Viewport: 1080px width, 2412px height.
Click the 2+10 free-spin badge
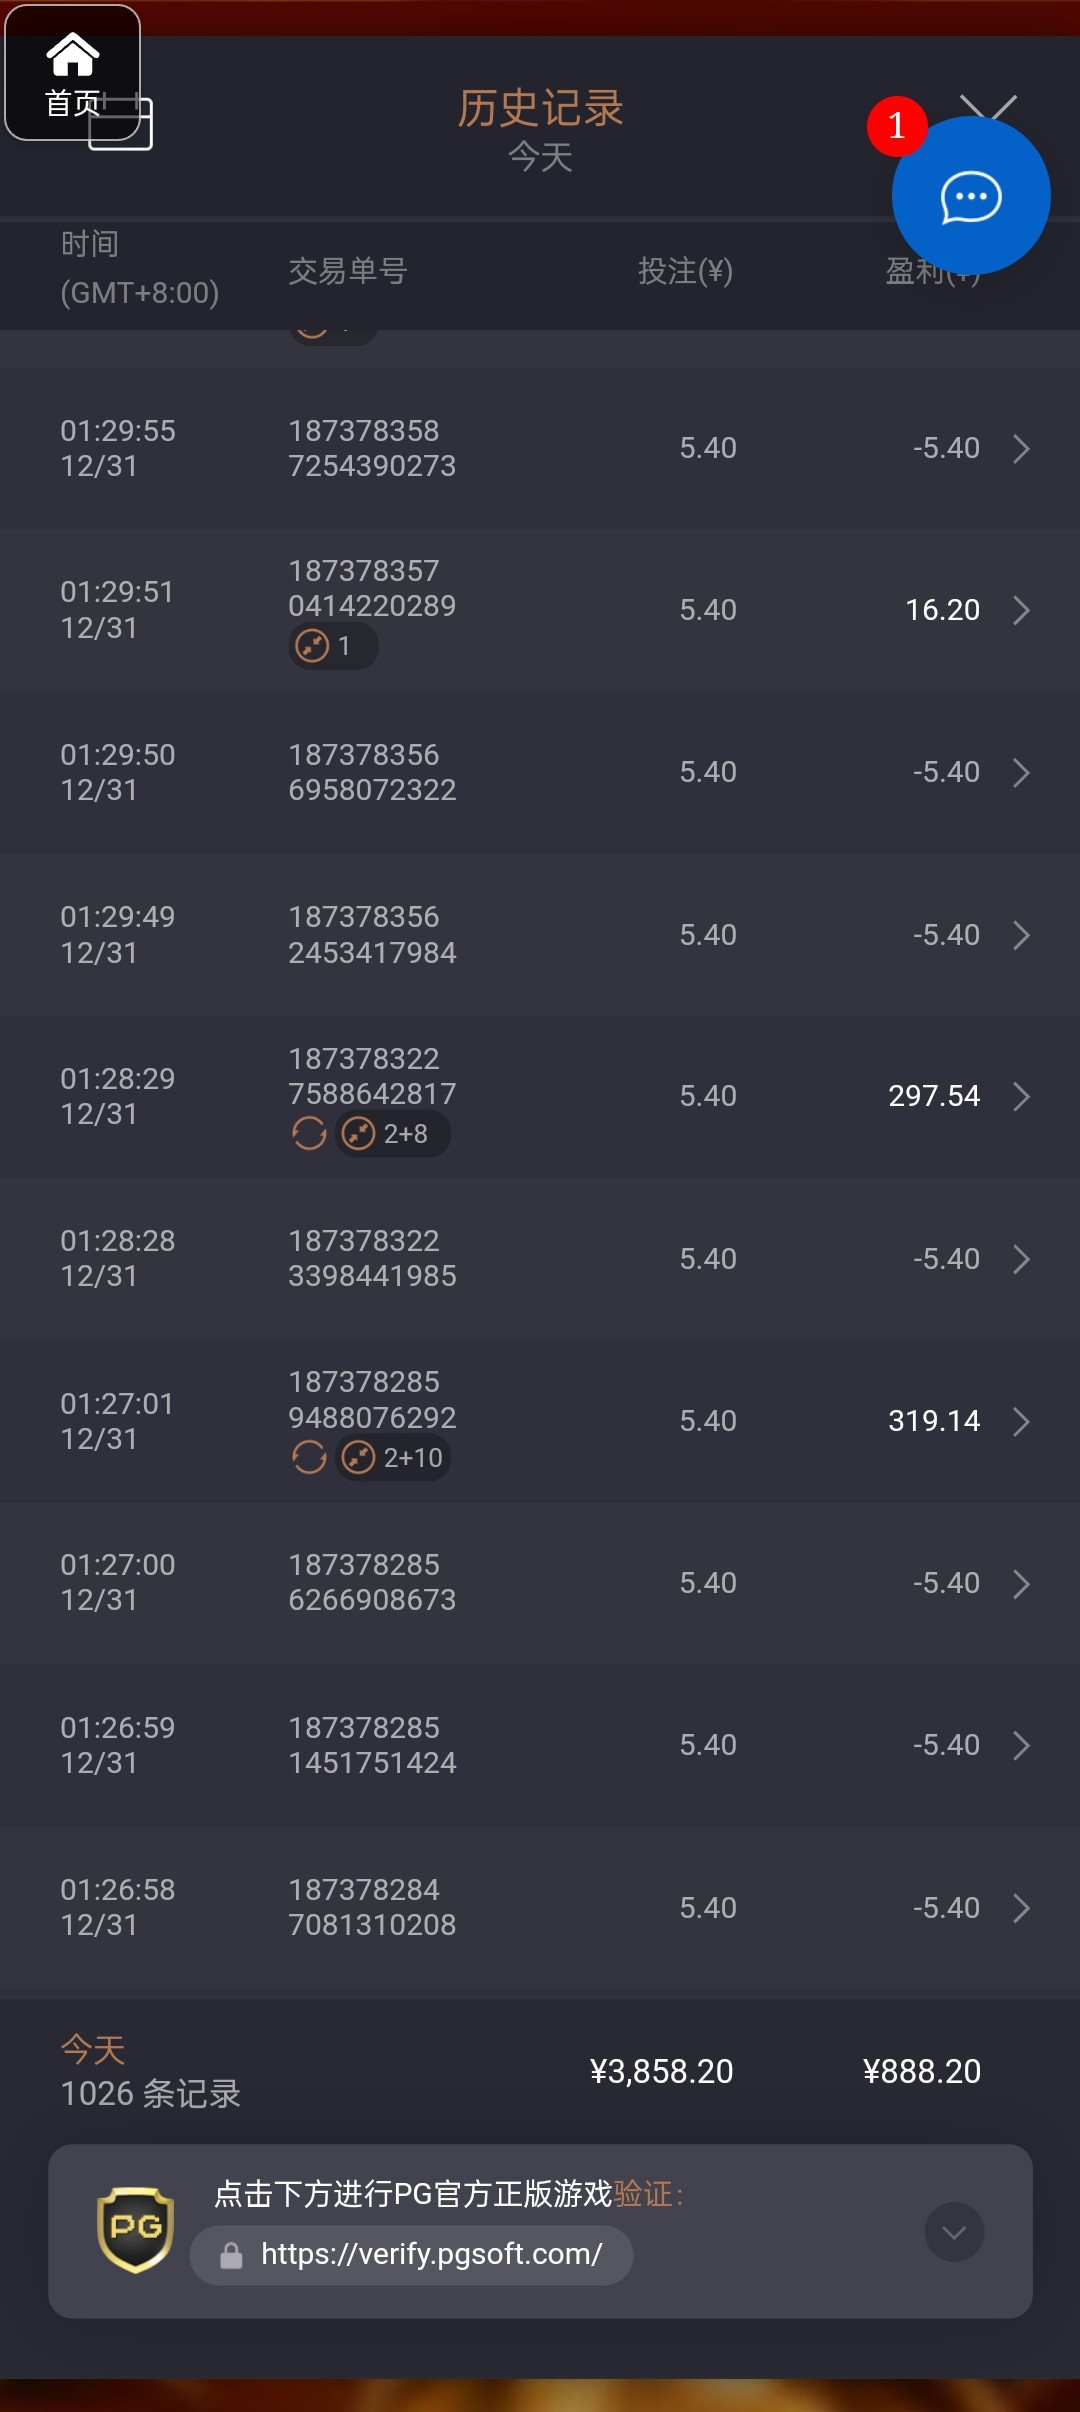click(393, 1458)
